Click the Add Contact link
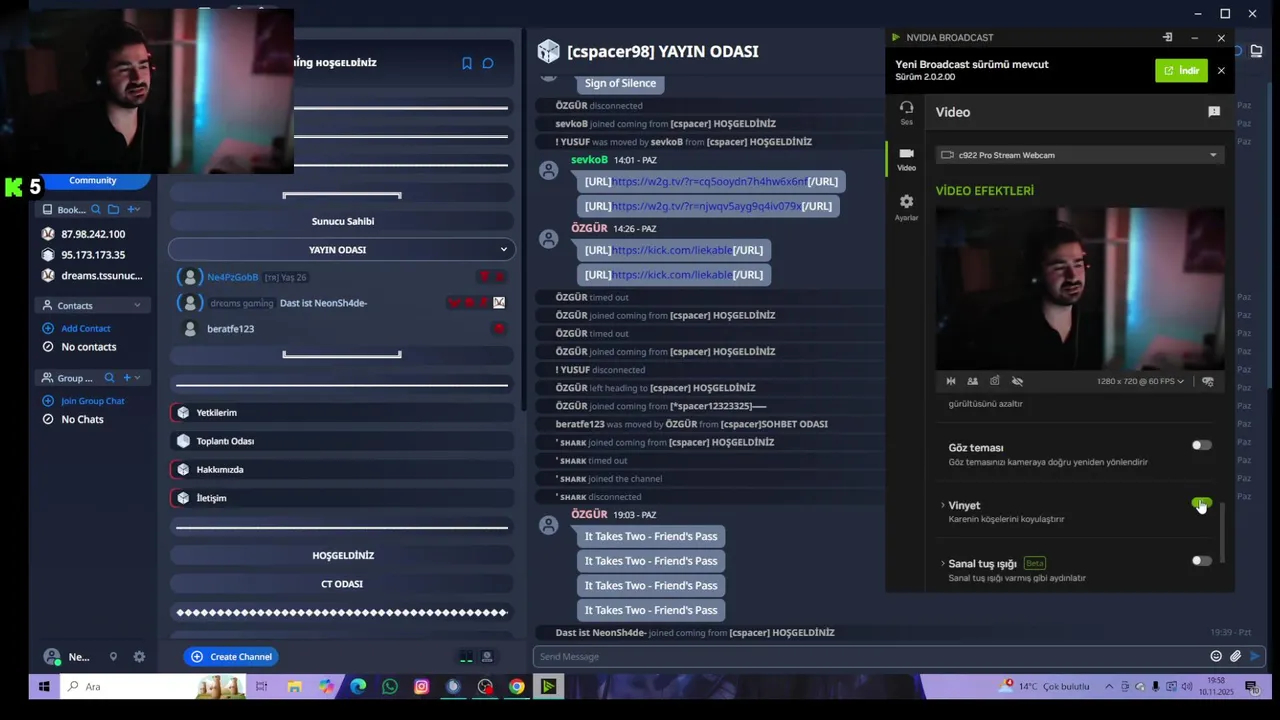Image resolution: width=1280 pixels, height=720 pixels. click(x=86, y=328)
